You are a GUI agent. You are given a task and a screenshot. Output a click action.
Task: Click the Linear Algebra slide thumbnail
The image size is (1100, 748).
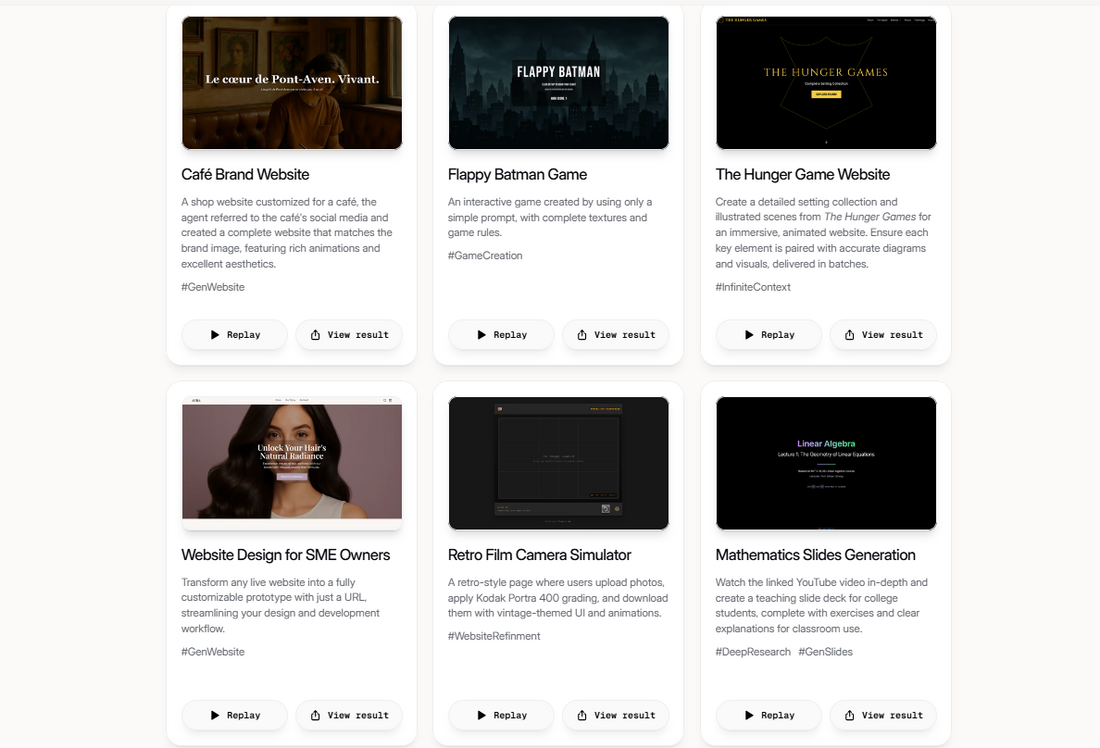point(825,462)
